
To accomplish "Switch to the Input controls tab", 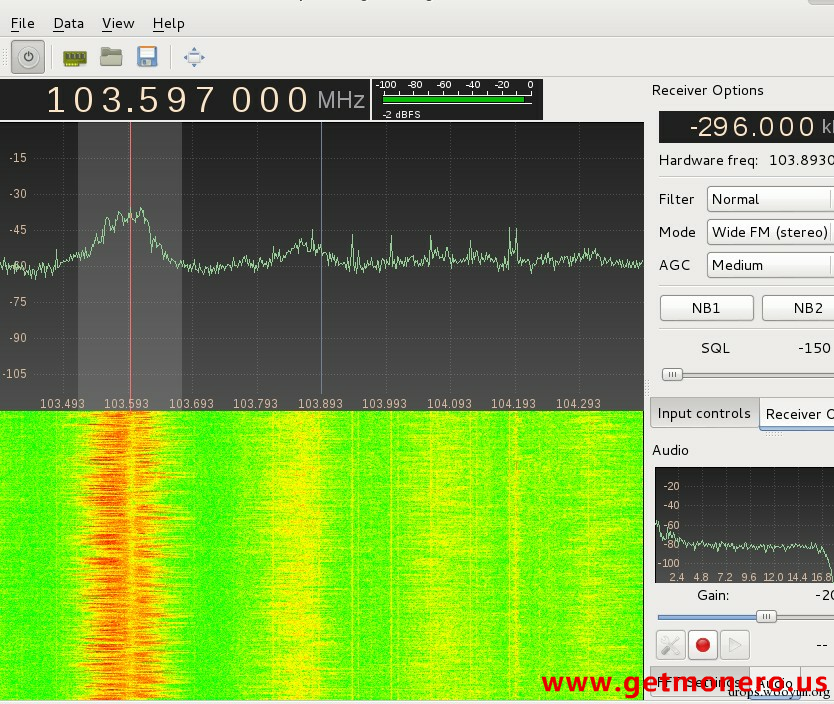I will point(704,413).
